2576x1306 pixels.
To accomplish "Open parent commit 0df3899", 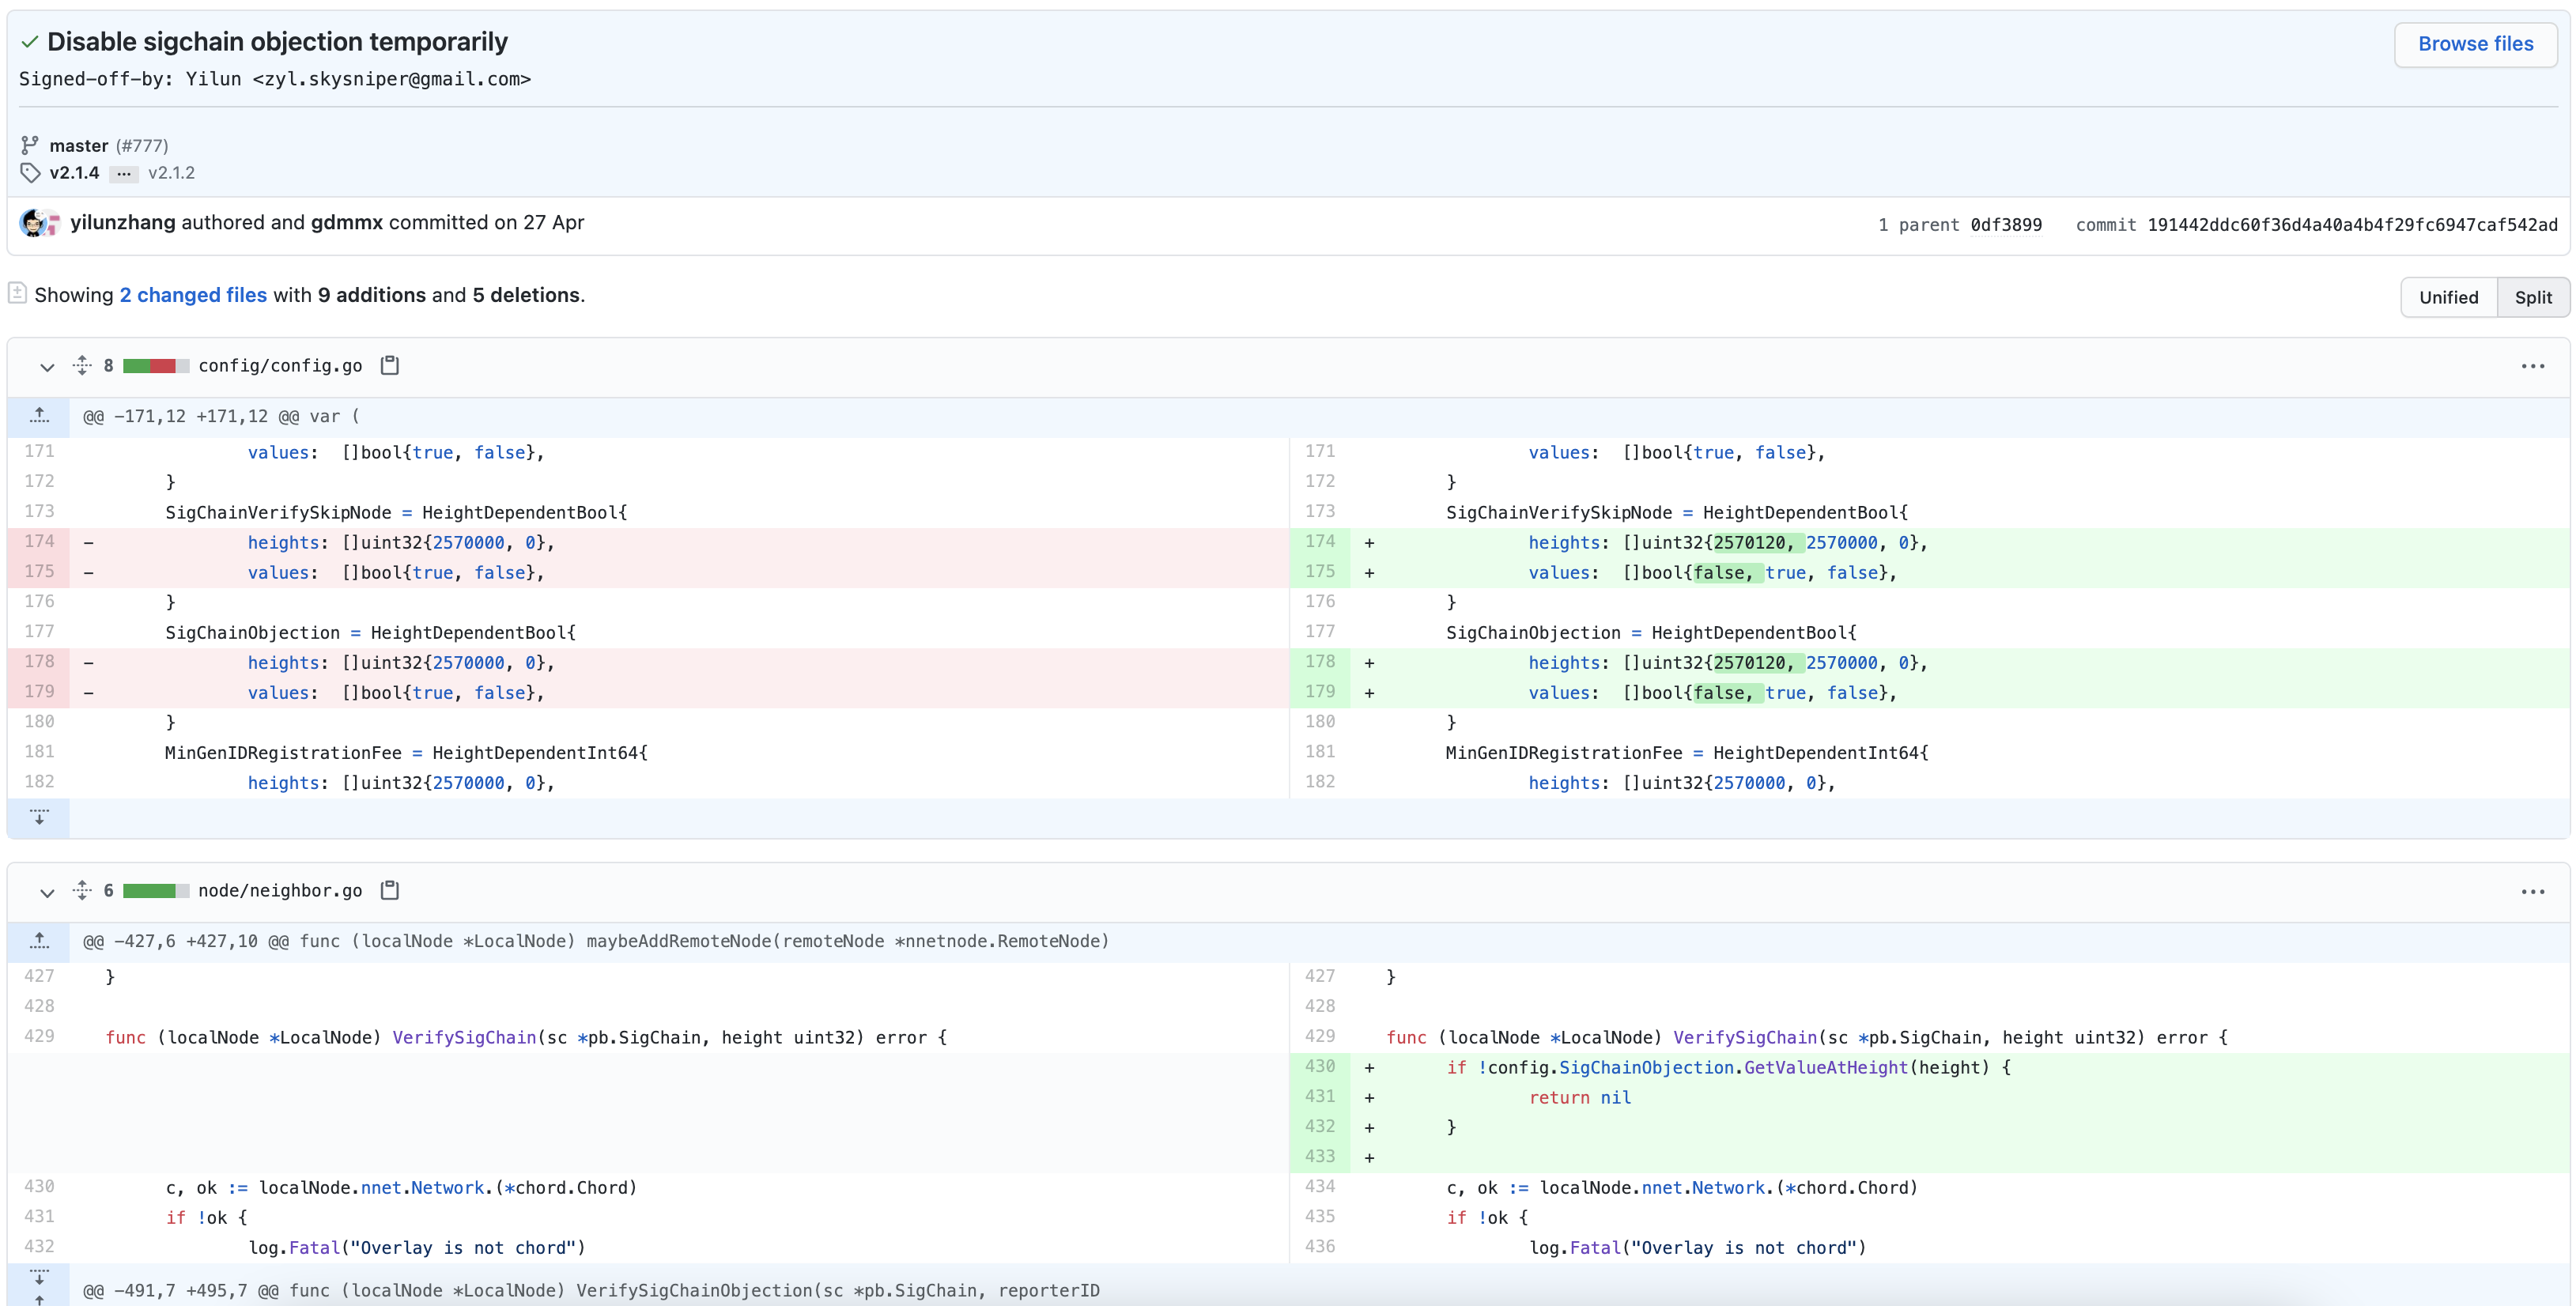I will coord(2005,225).
